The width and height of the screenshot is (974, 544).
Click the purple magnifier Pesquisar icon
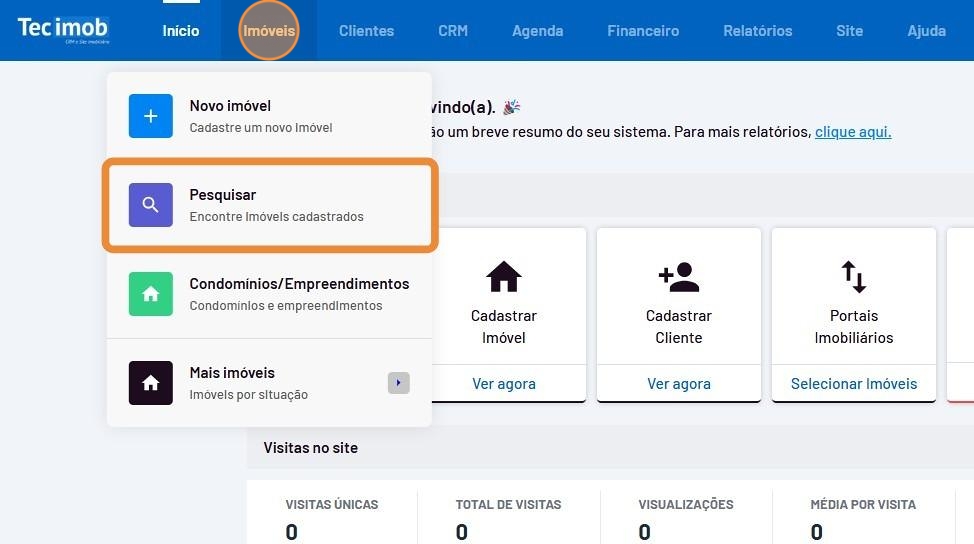pyautogui.click(x=151, y=205)
